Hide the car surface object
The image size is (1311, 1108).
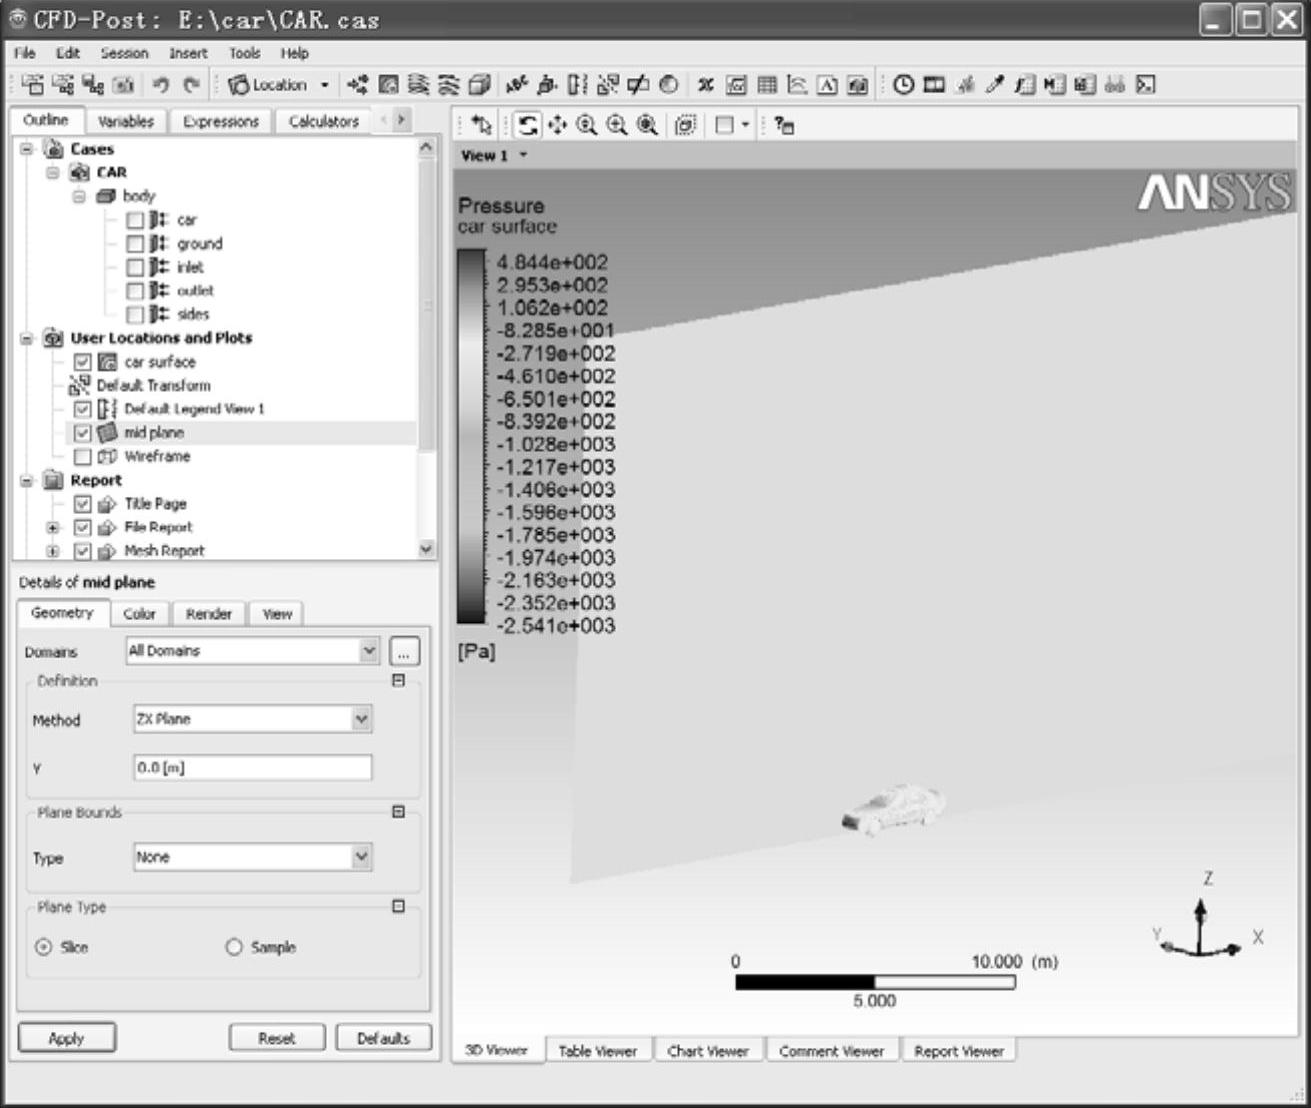pyautogui.click(x=82, y=362)
